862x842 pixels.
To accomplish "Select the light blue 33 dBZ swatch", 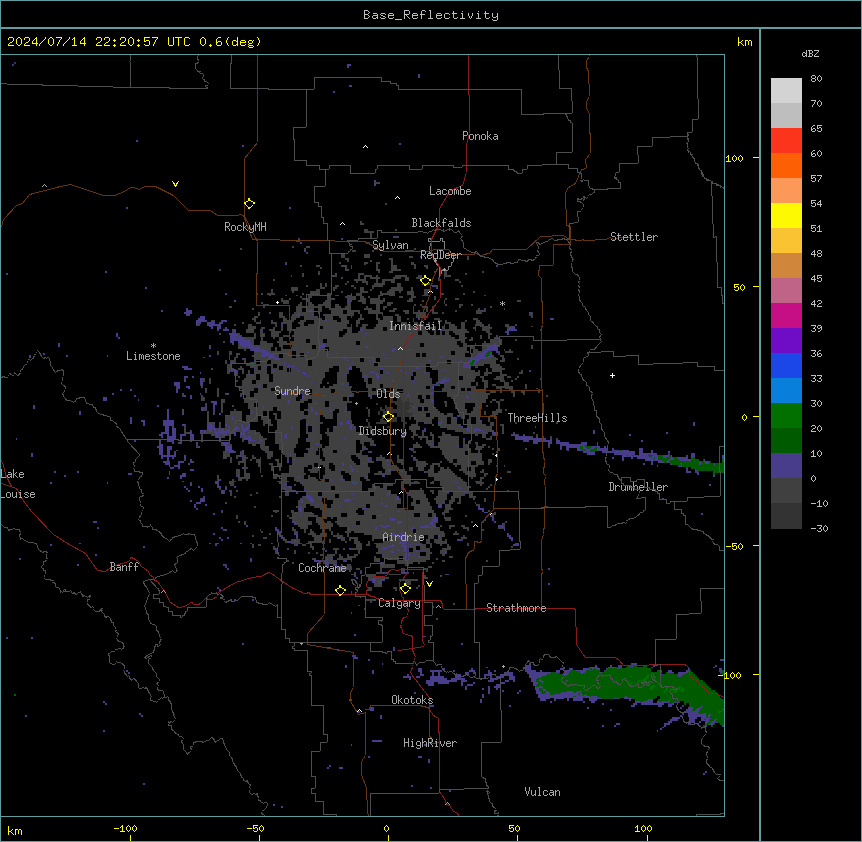I will coord(786,390).
